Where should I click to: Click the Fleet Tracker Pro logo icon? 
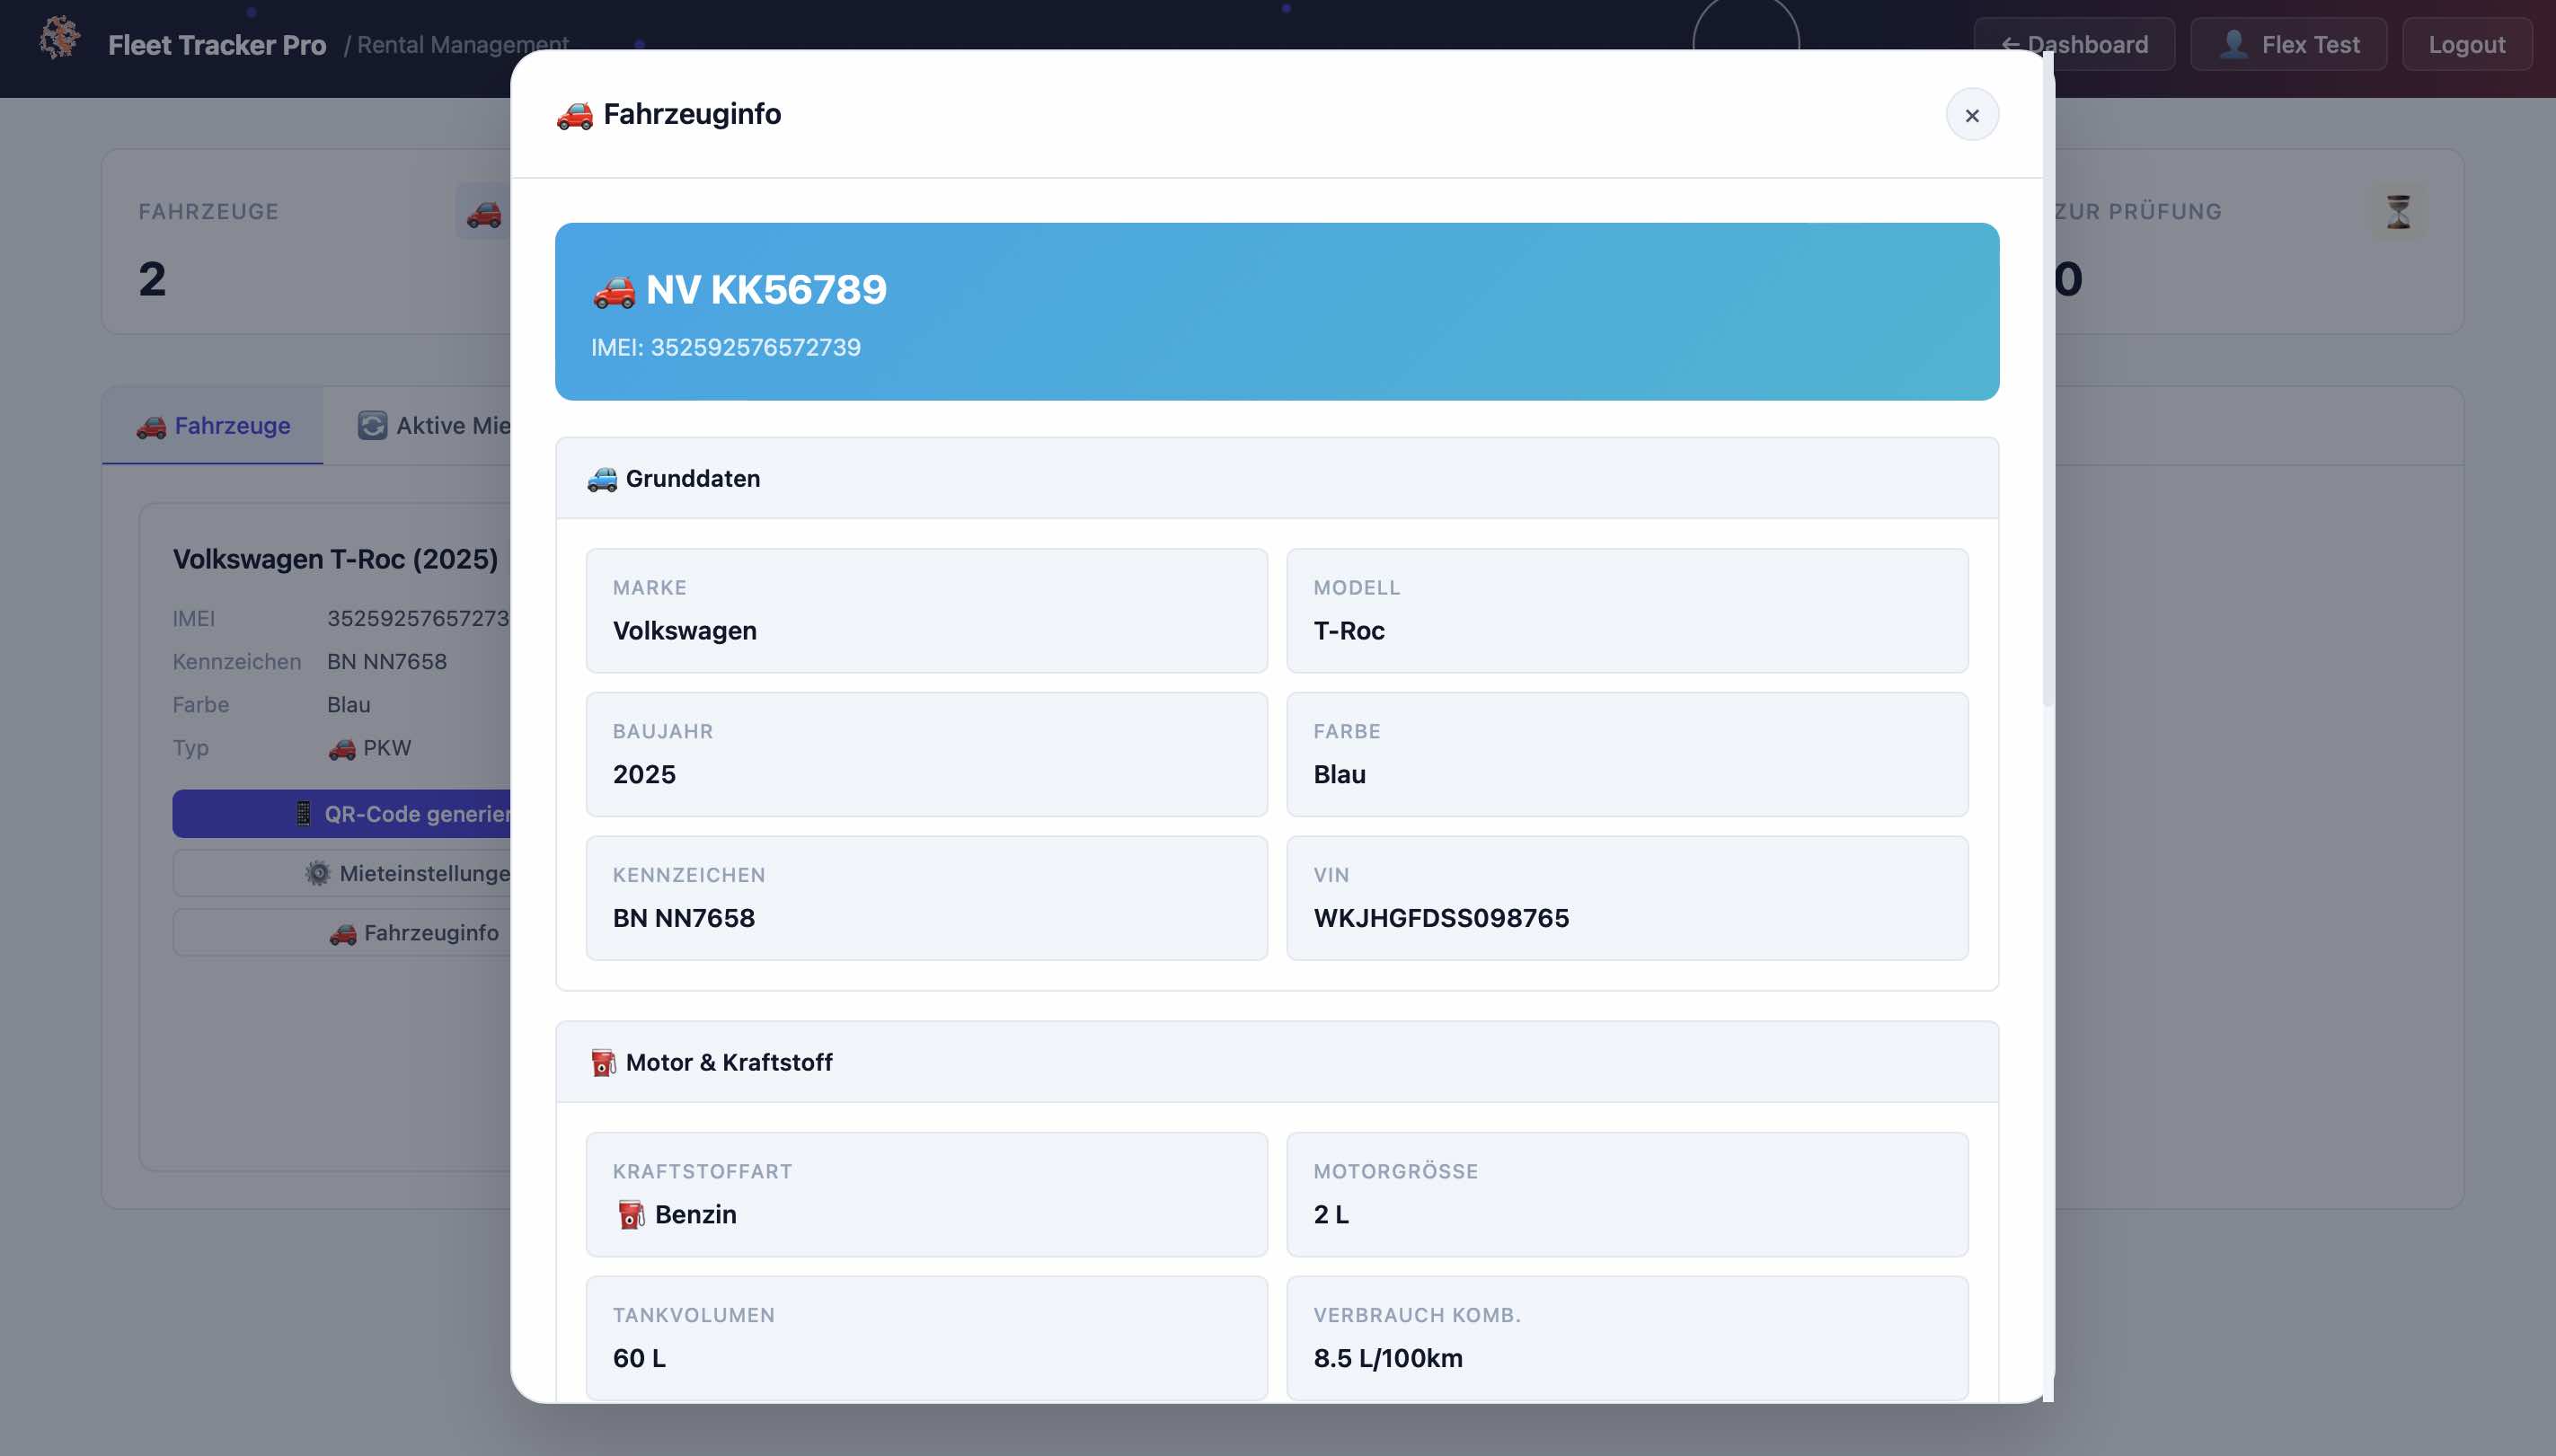pos(60,39)
